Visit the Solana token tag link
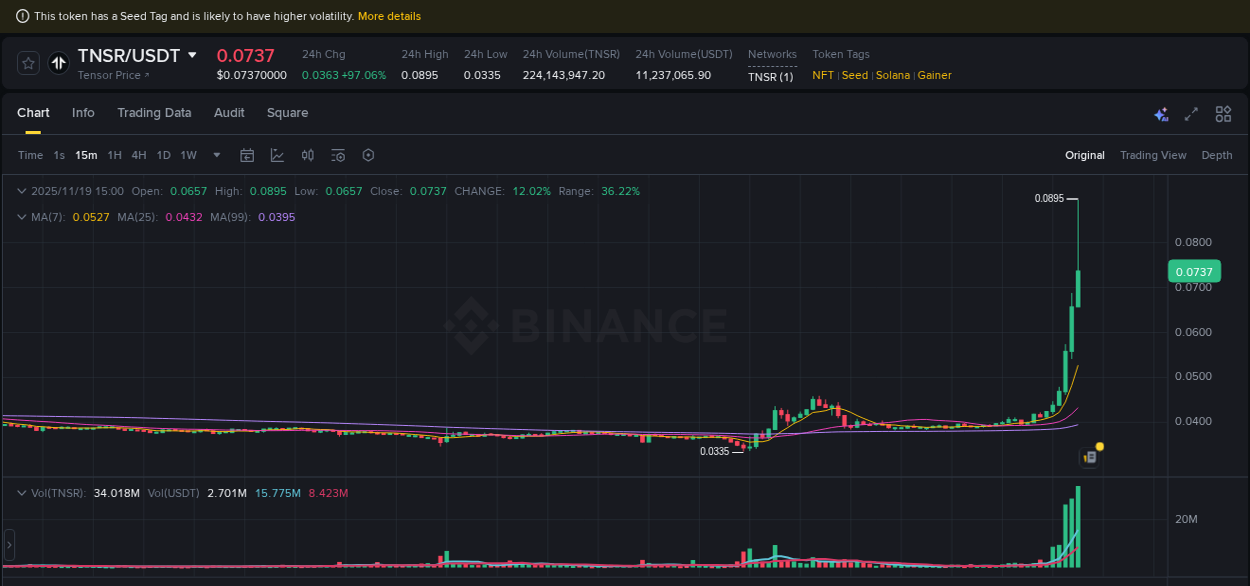The height and width of the screenshot is (586, 1250). [x=892, y=75]
